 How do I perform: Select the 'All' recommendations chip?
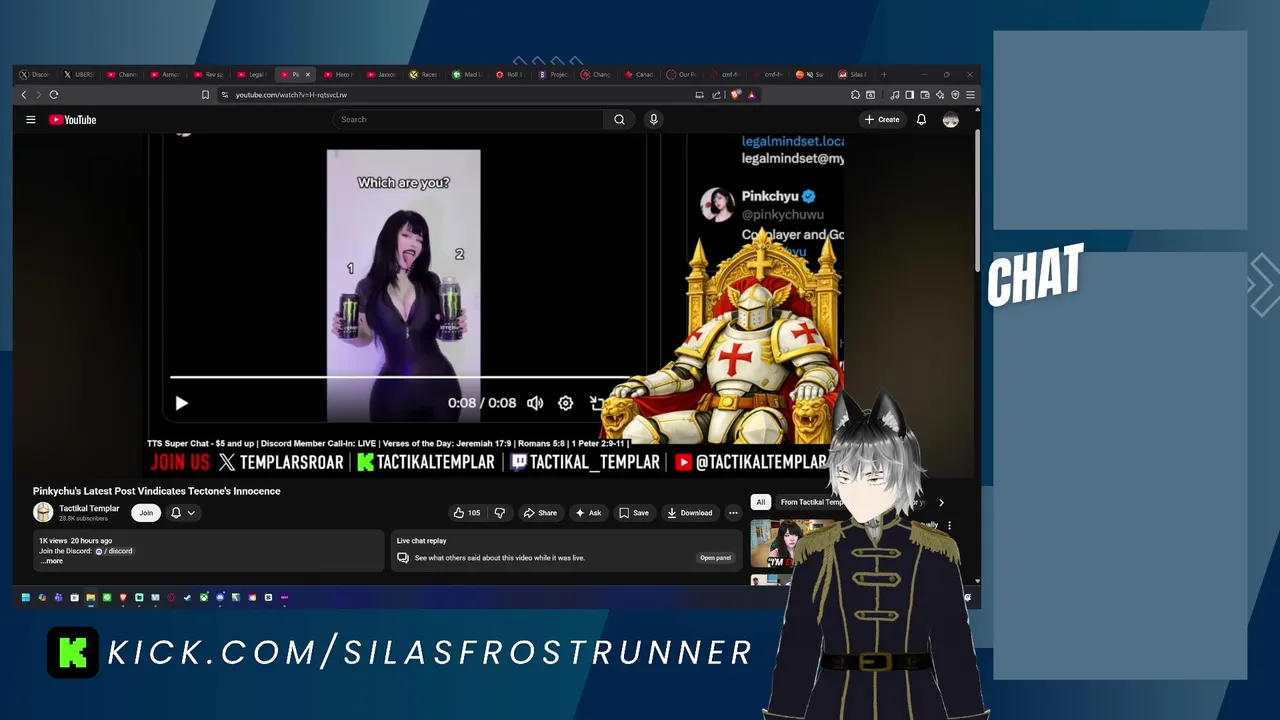(760, 502)
